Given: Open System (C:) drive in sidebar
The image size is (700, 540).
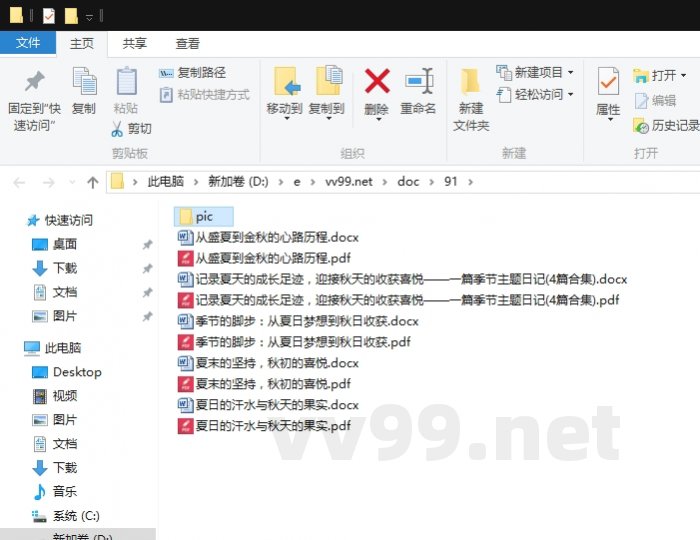Looking at the screenshot, I should 66,516.
